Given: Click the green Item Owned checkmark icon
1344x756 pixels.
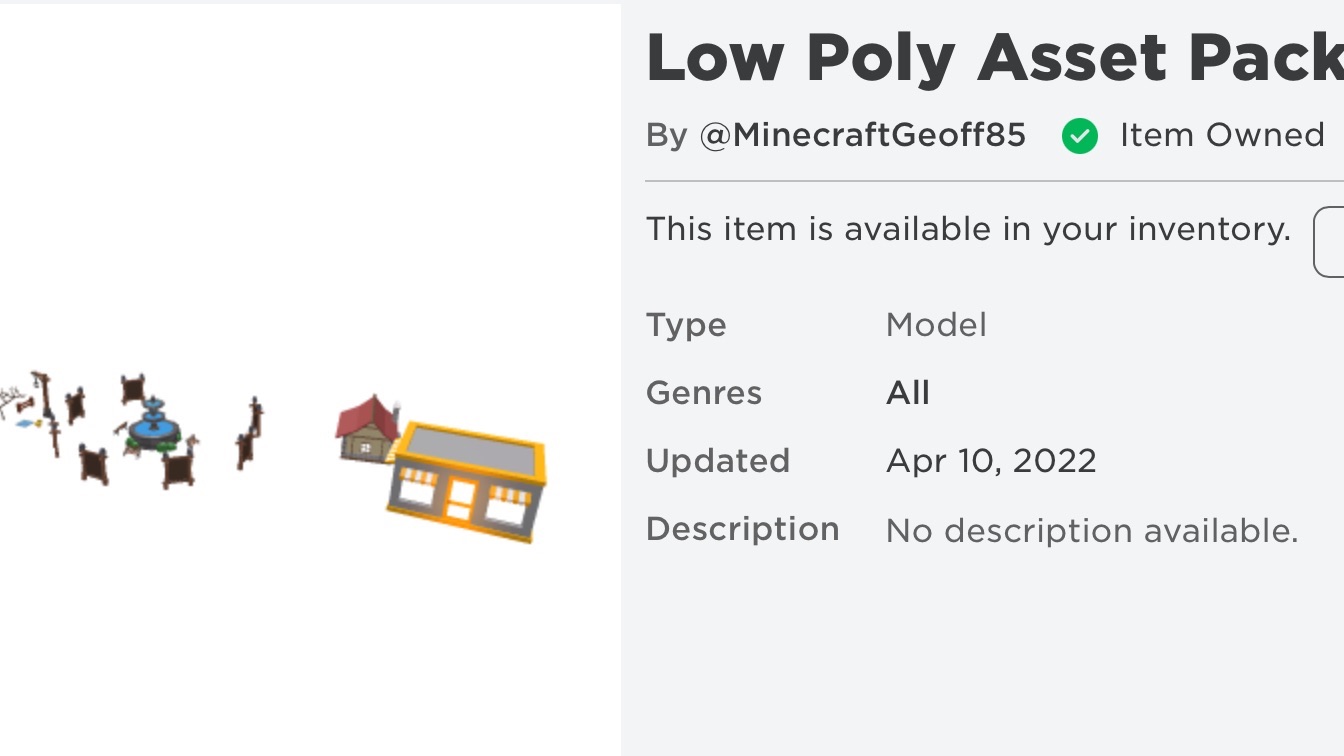Looking at the screenshot, I should click(x=1080, y=136).
